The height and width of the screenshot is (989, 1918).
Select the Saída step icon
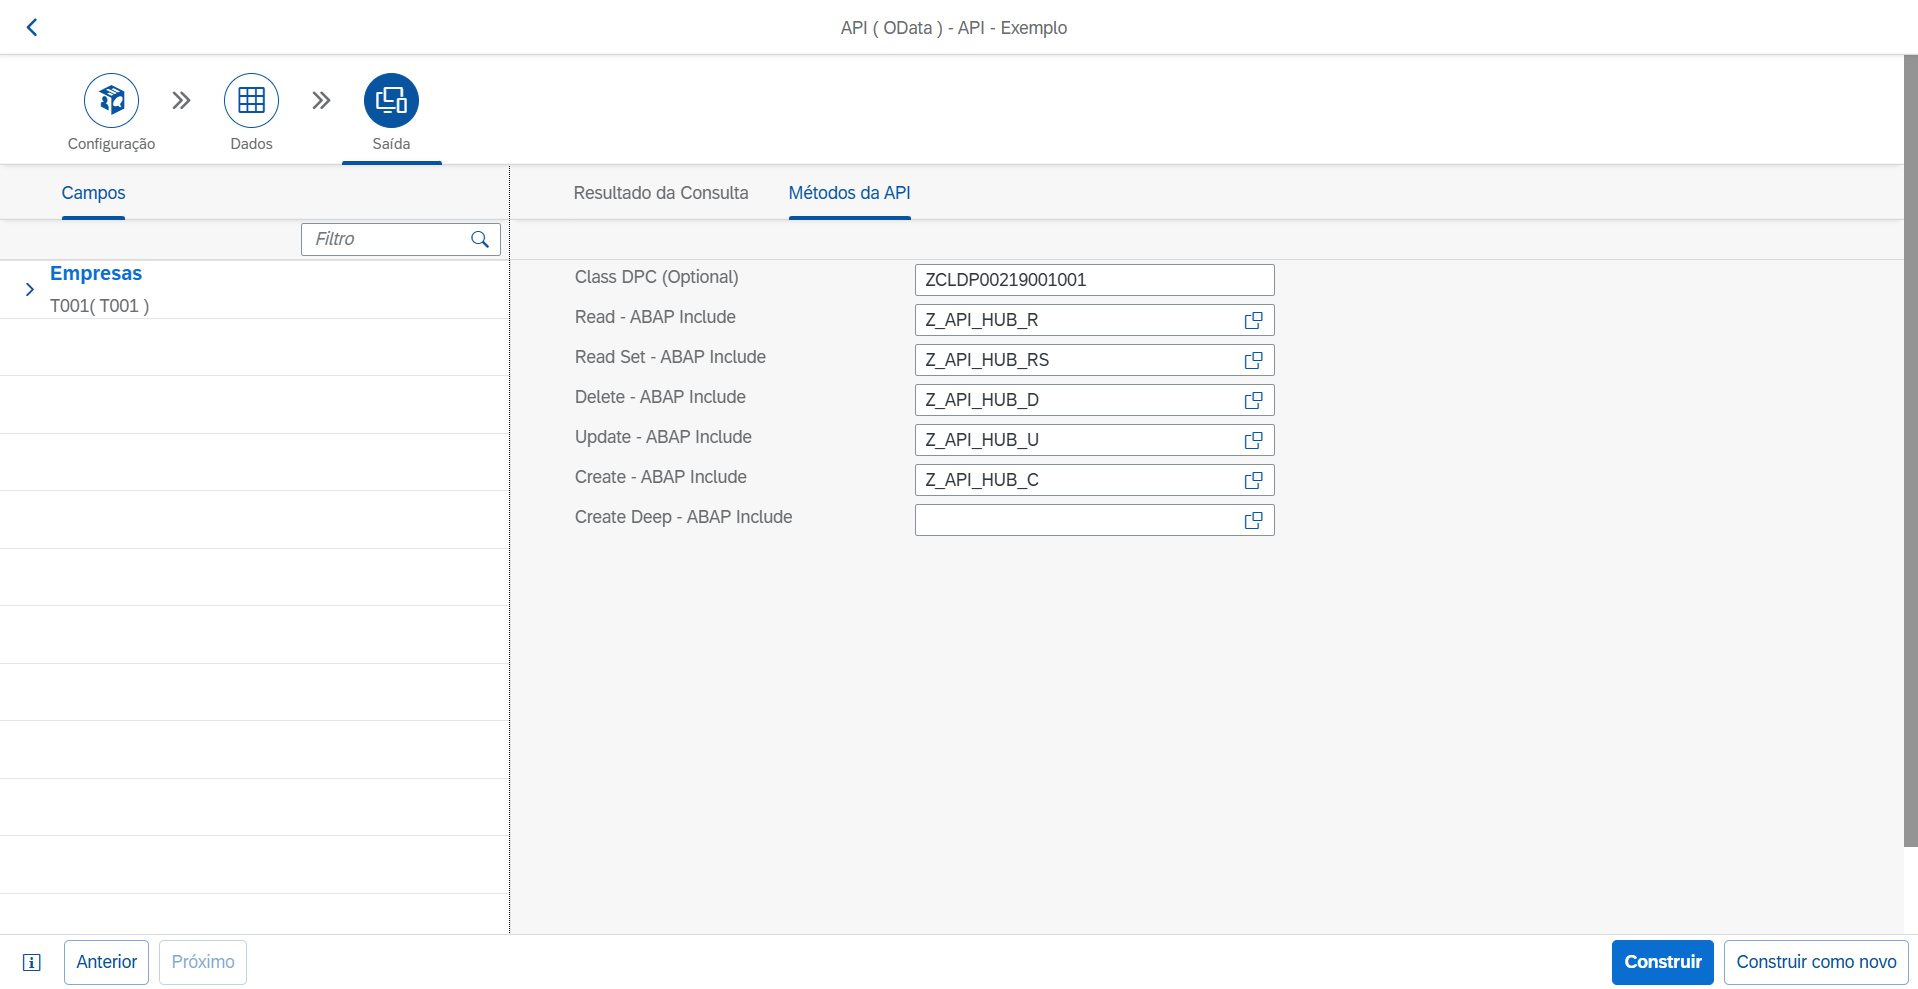[391, 101]
